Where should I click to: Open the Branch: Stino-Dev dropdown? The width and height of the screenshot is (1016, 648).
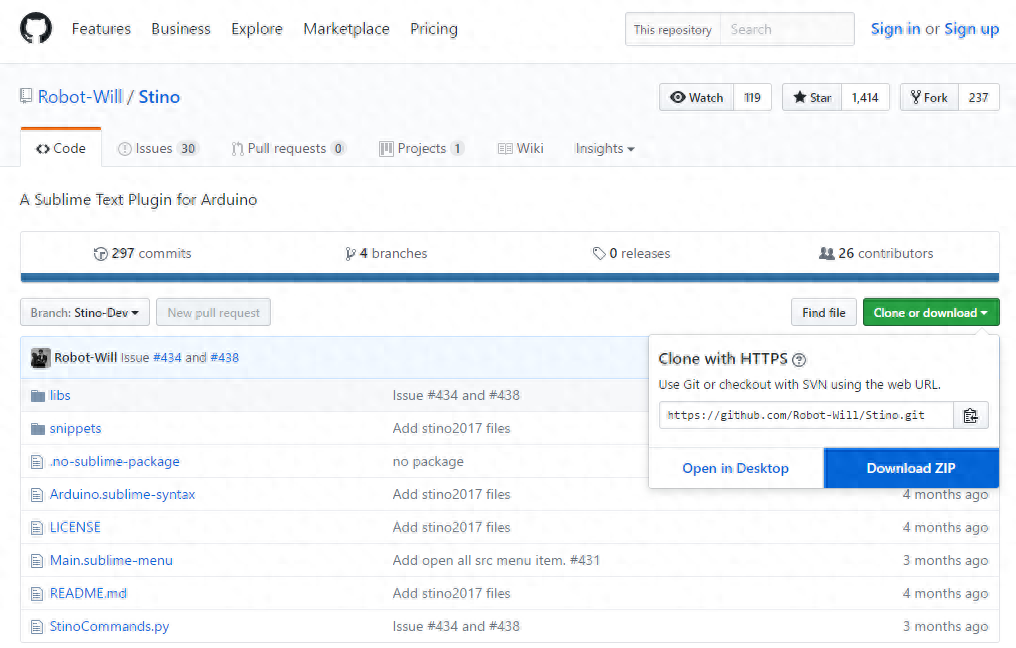85,312
